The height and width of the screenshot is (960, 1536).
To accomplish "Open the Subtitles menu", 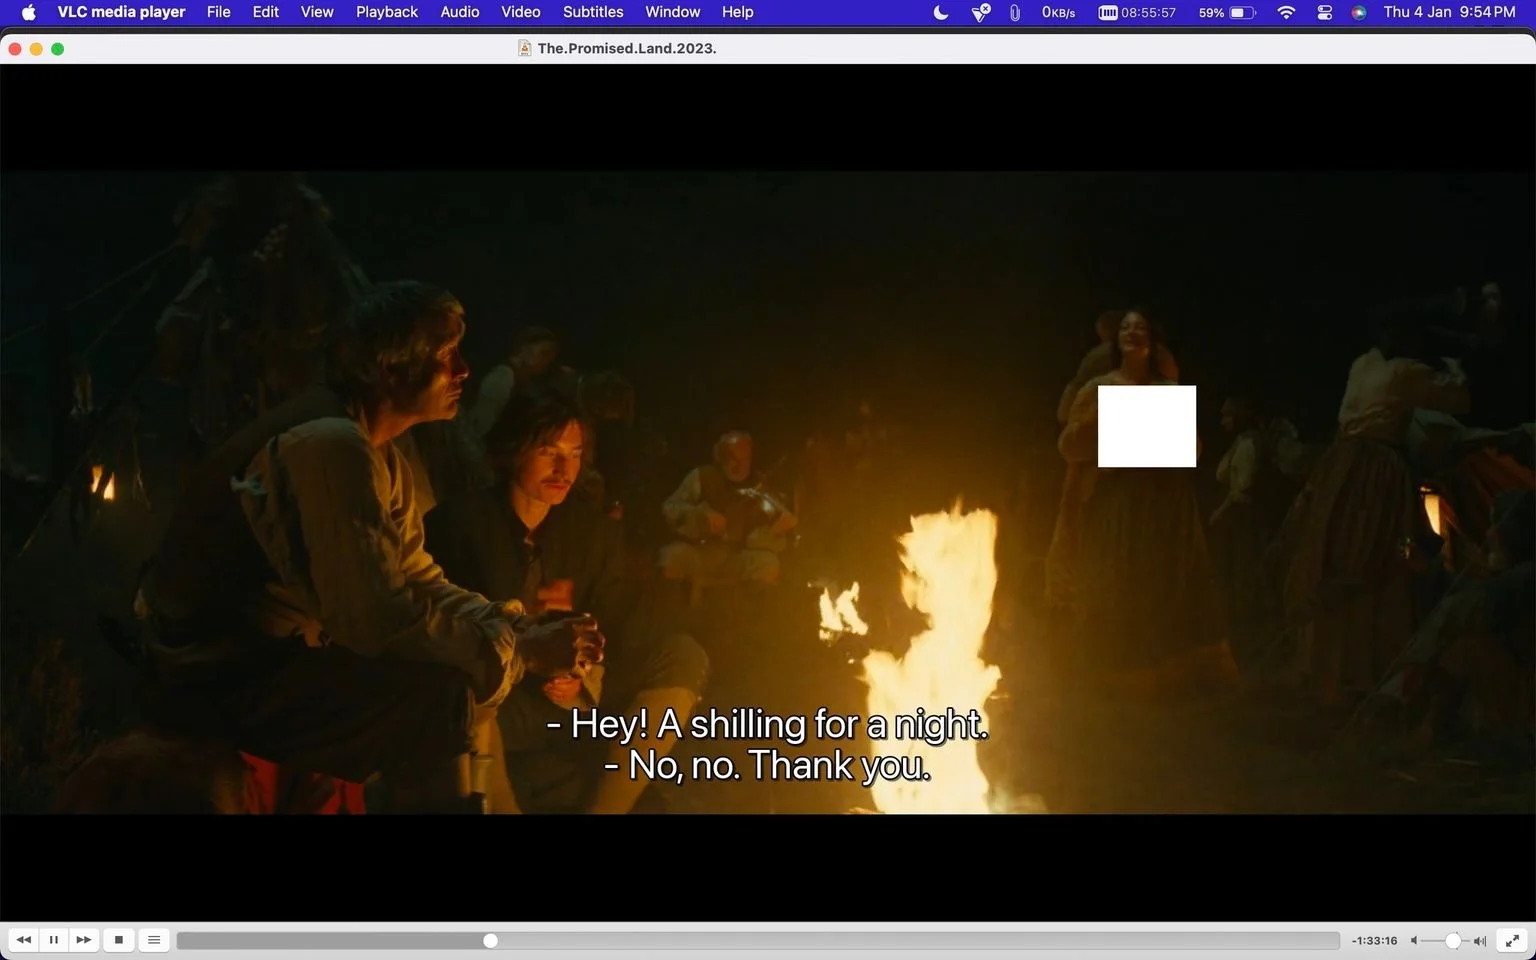I will coord(593,12).
